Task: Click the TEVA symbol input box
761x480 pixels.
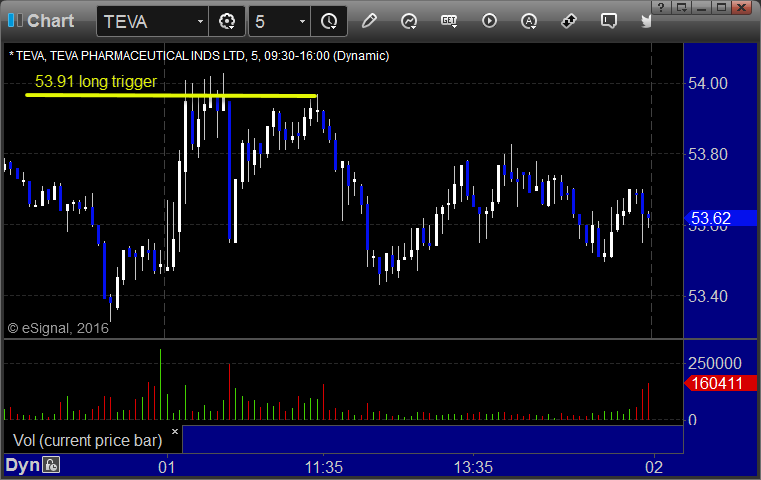Action: (152, 21)
